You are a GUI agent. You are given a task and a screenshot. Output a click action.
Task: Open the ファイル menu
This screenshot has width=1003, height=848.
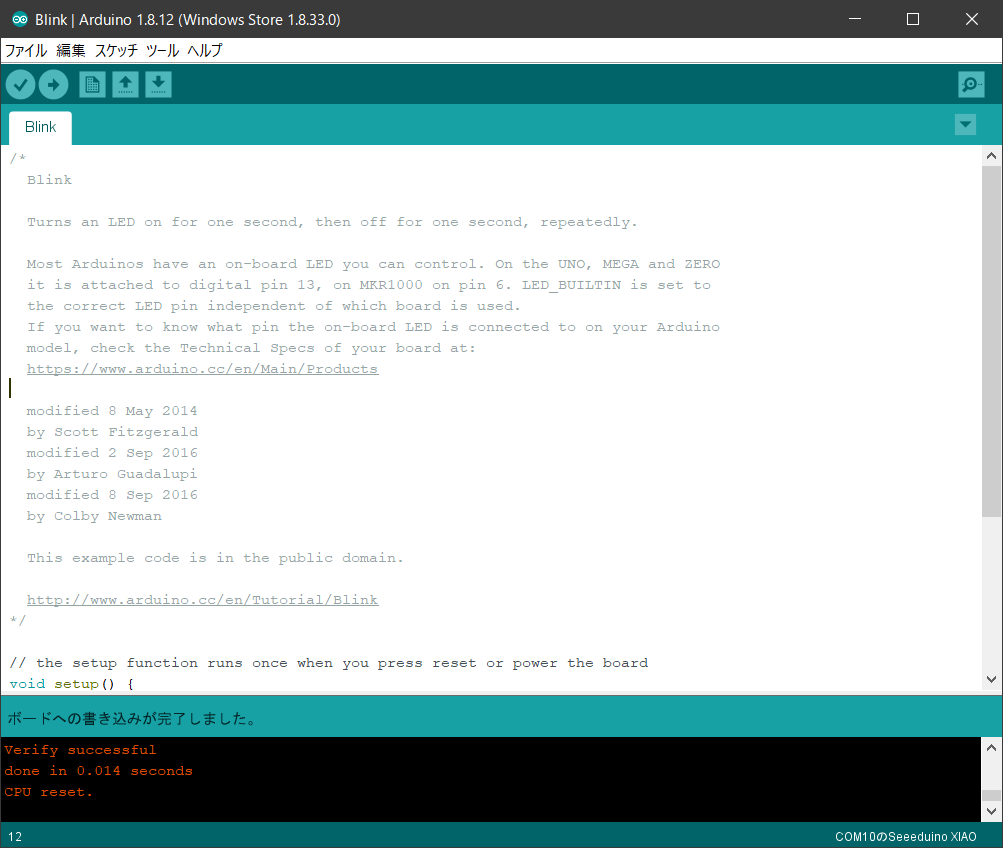(26, 51)
